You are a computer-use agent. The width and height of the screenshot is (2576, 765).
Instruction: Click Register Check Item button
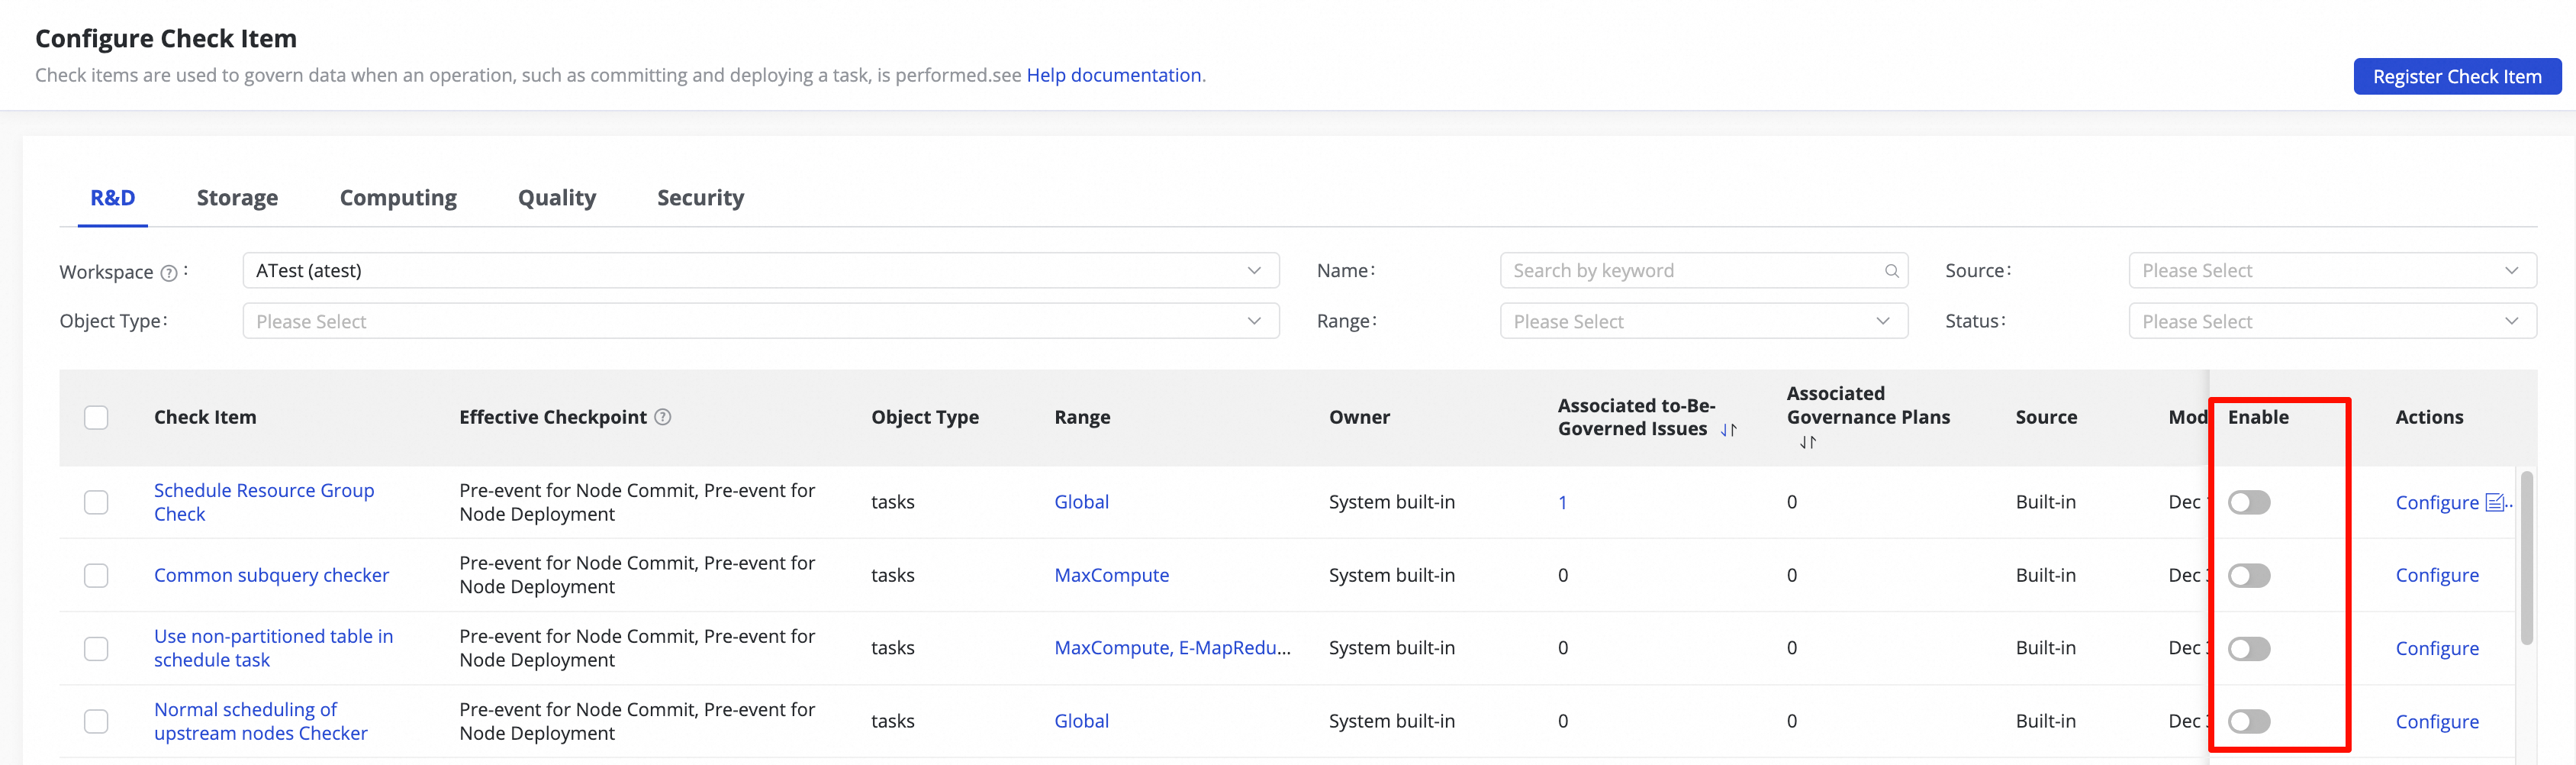click(2457, 77)
